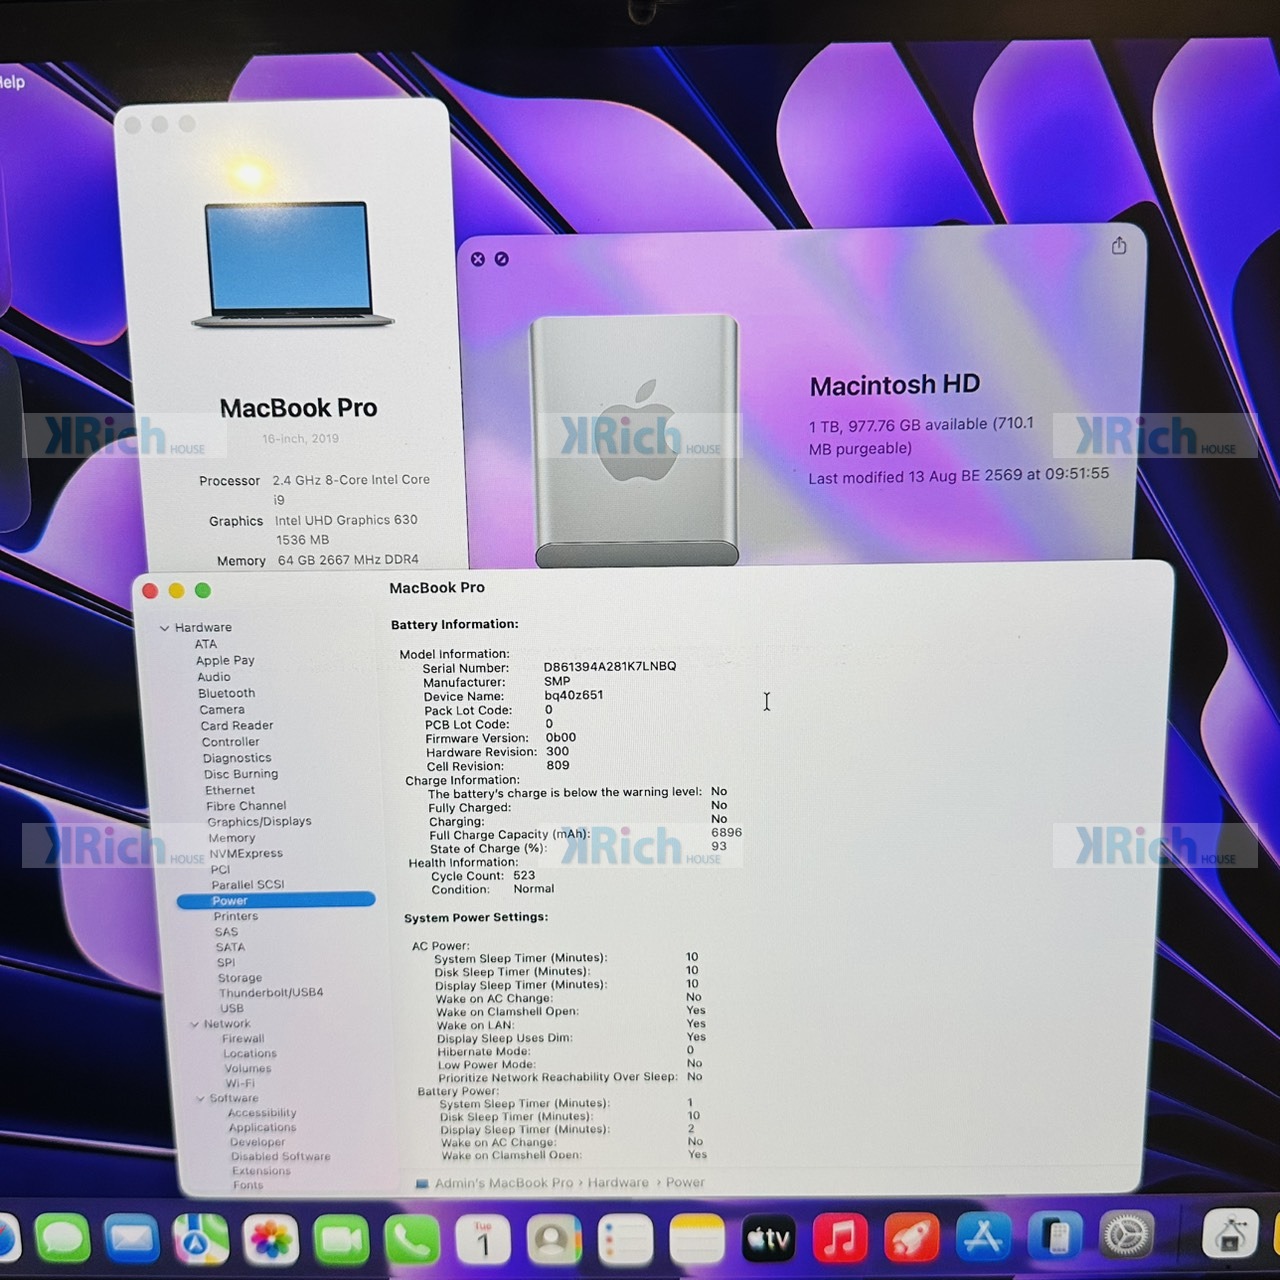This screenshot has width=1280, height=1280.
Task: Select Graphics/Displays in the sidebar
Action: [259, 821]
